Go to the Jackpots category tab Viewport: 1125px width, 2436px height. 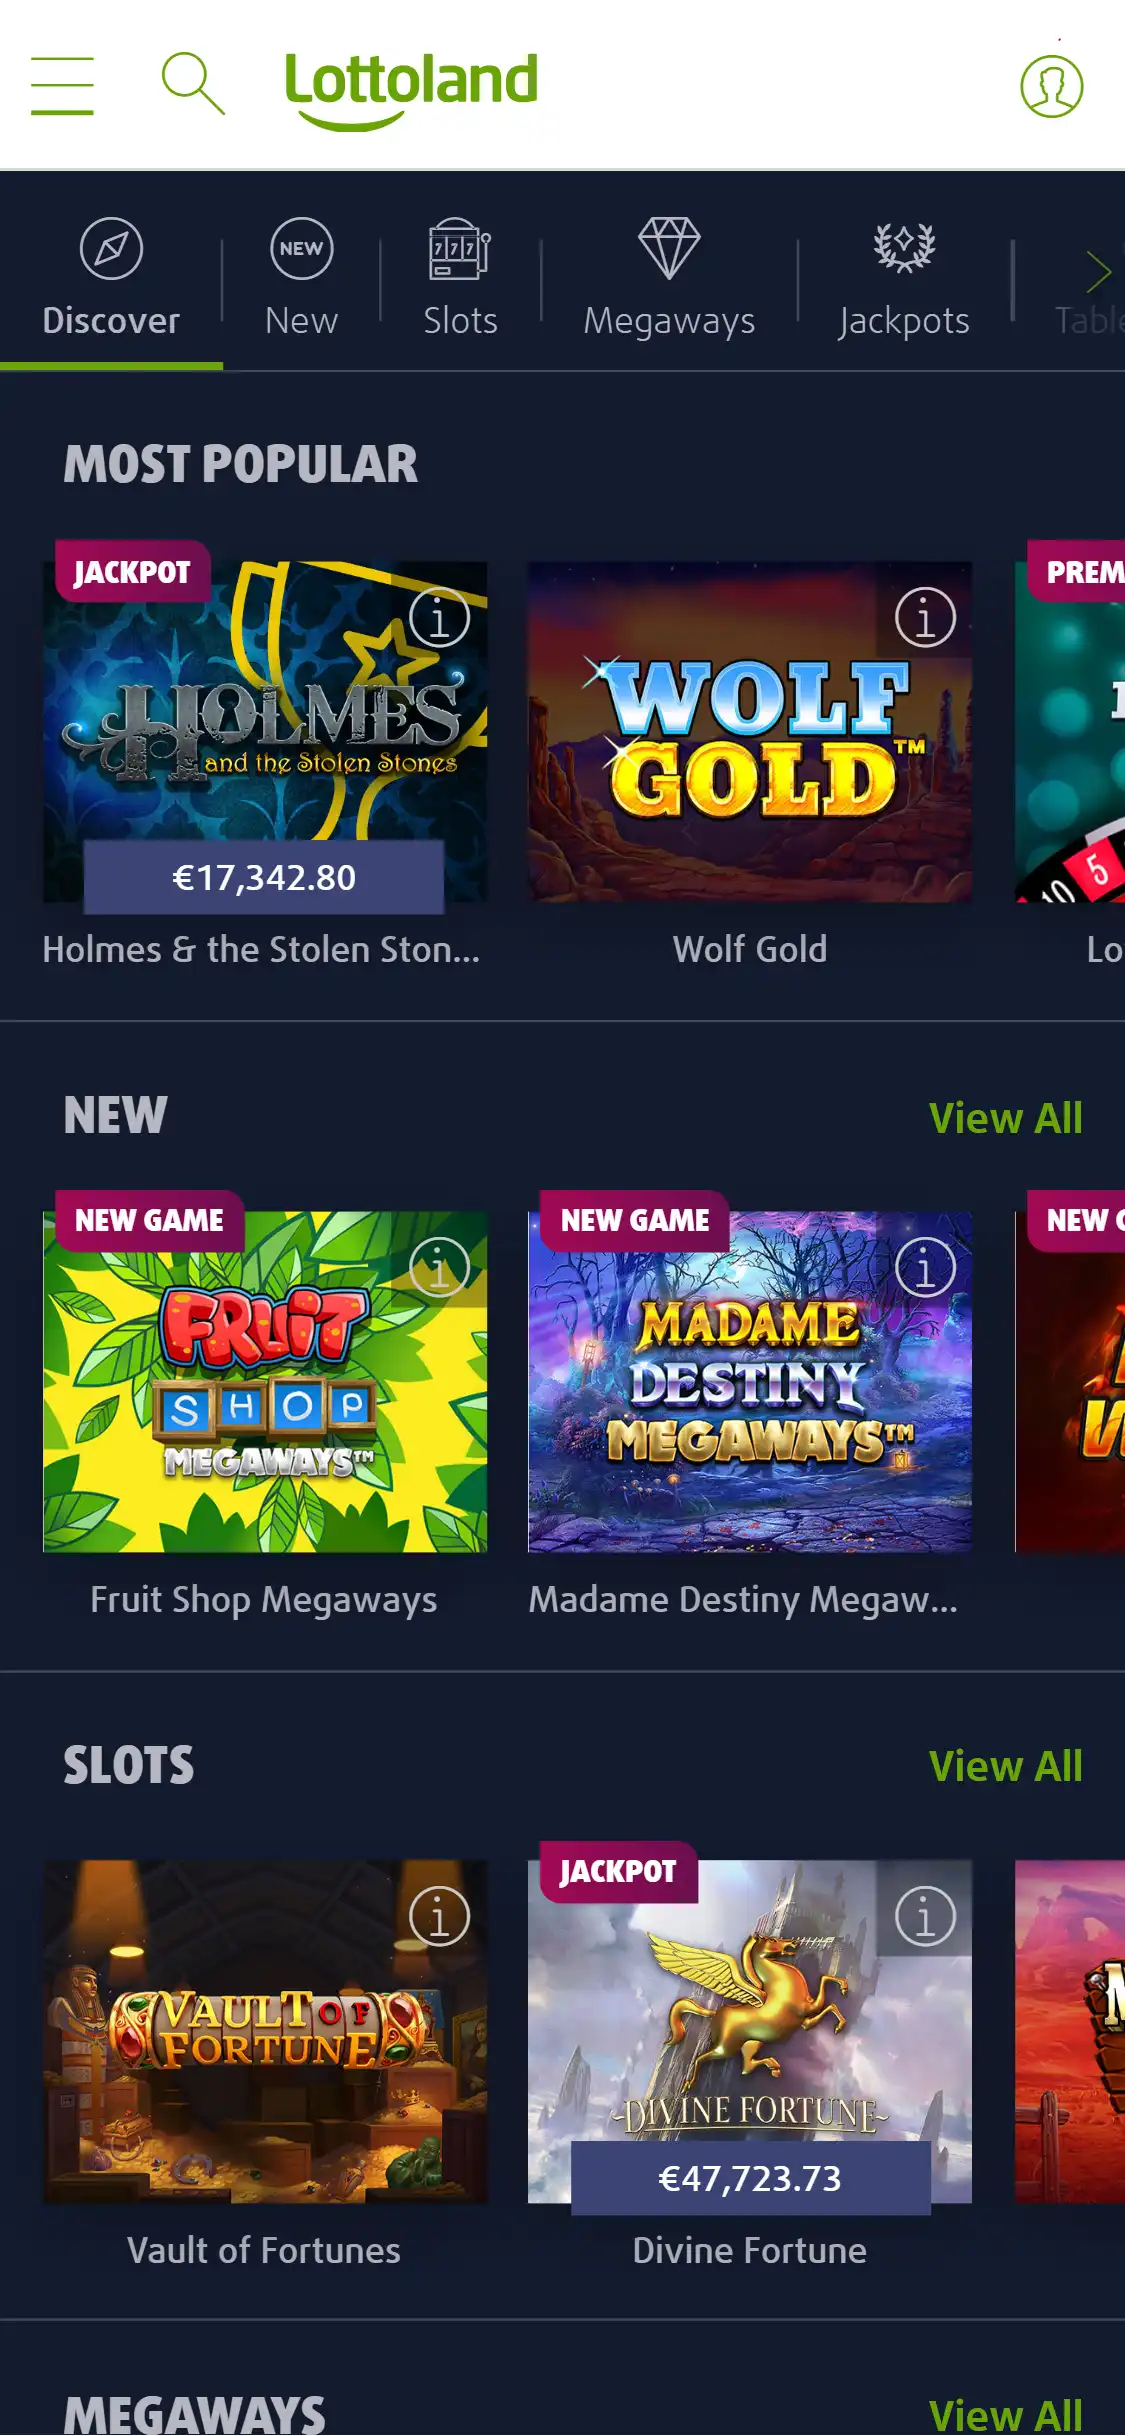pos(904,278)
